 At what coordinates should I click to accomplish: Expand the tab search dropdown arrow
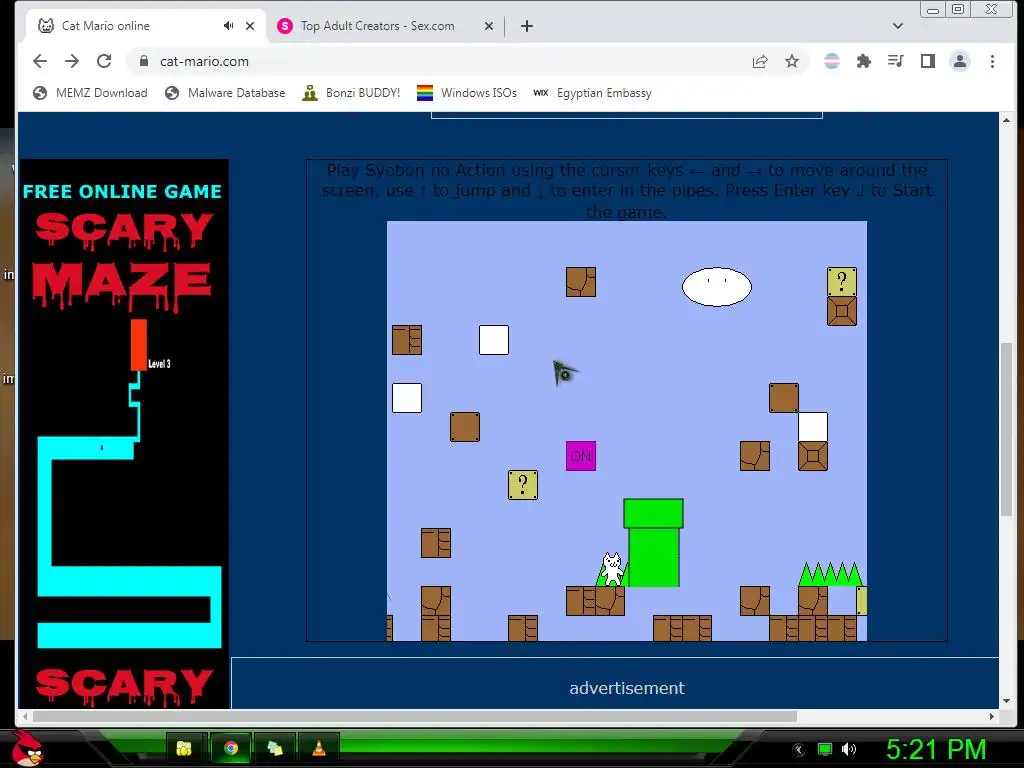tap(897, 26)
